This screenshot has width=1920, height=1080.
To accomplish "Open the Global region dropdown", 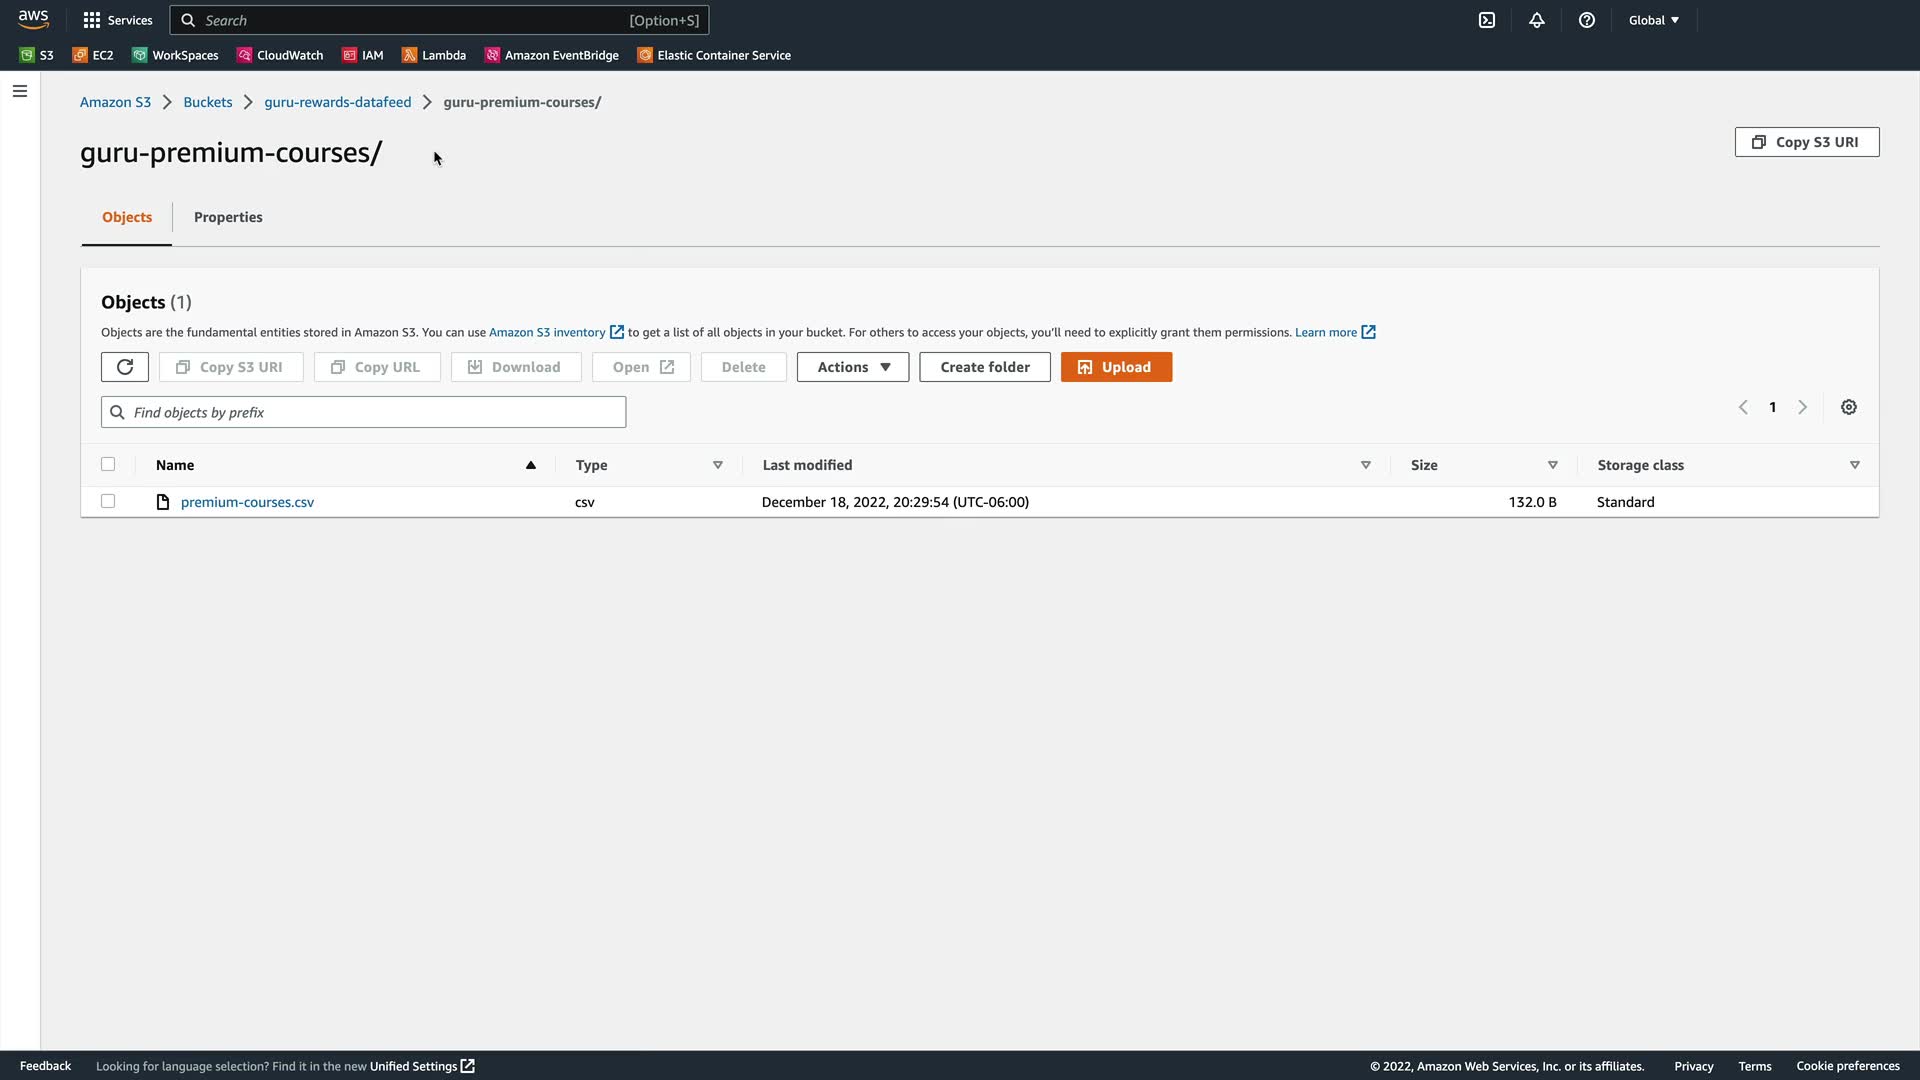I will tap(1653, 20).
